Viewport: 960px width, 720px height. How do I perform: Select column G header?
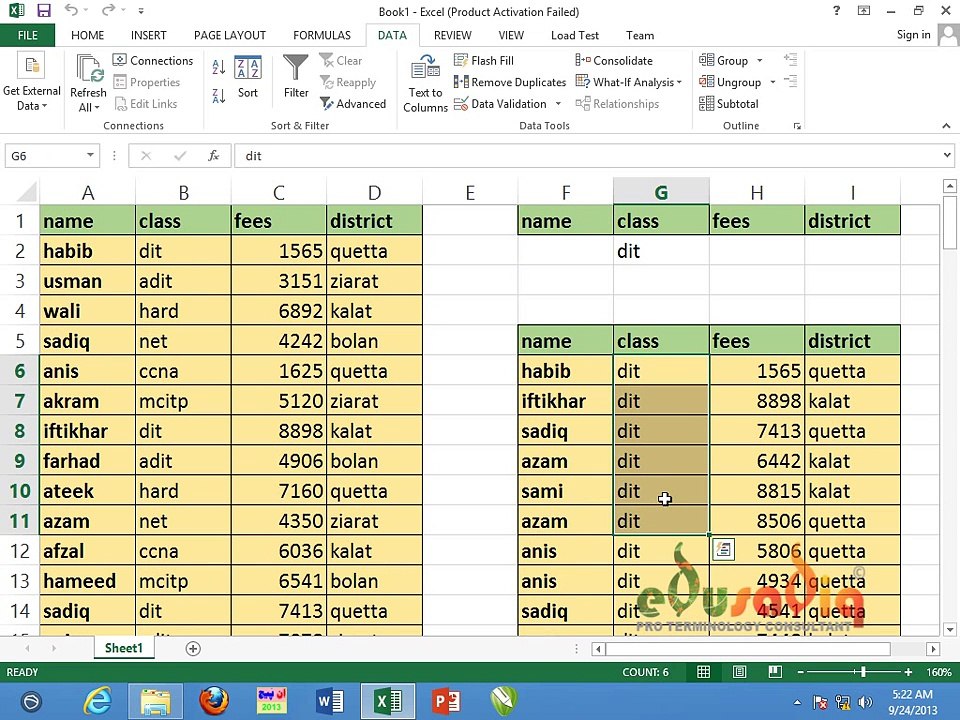[x=661, y=193]
